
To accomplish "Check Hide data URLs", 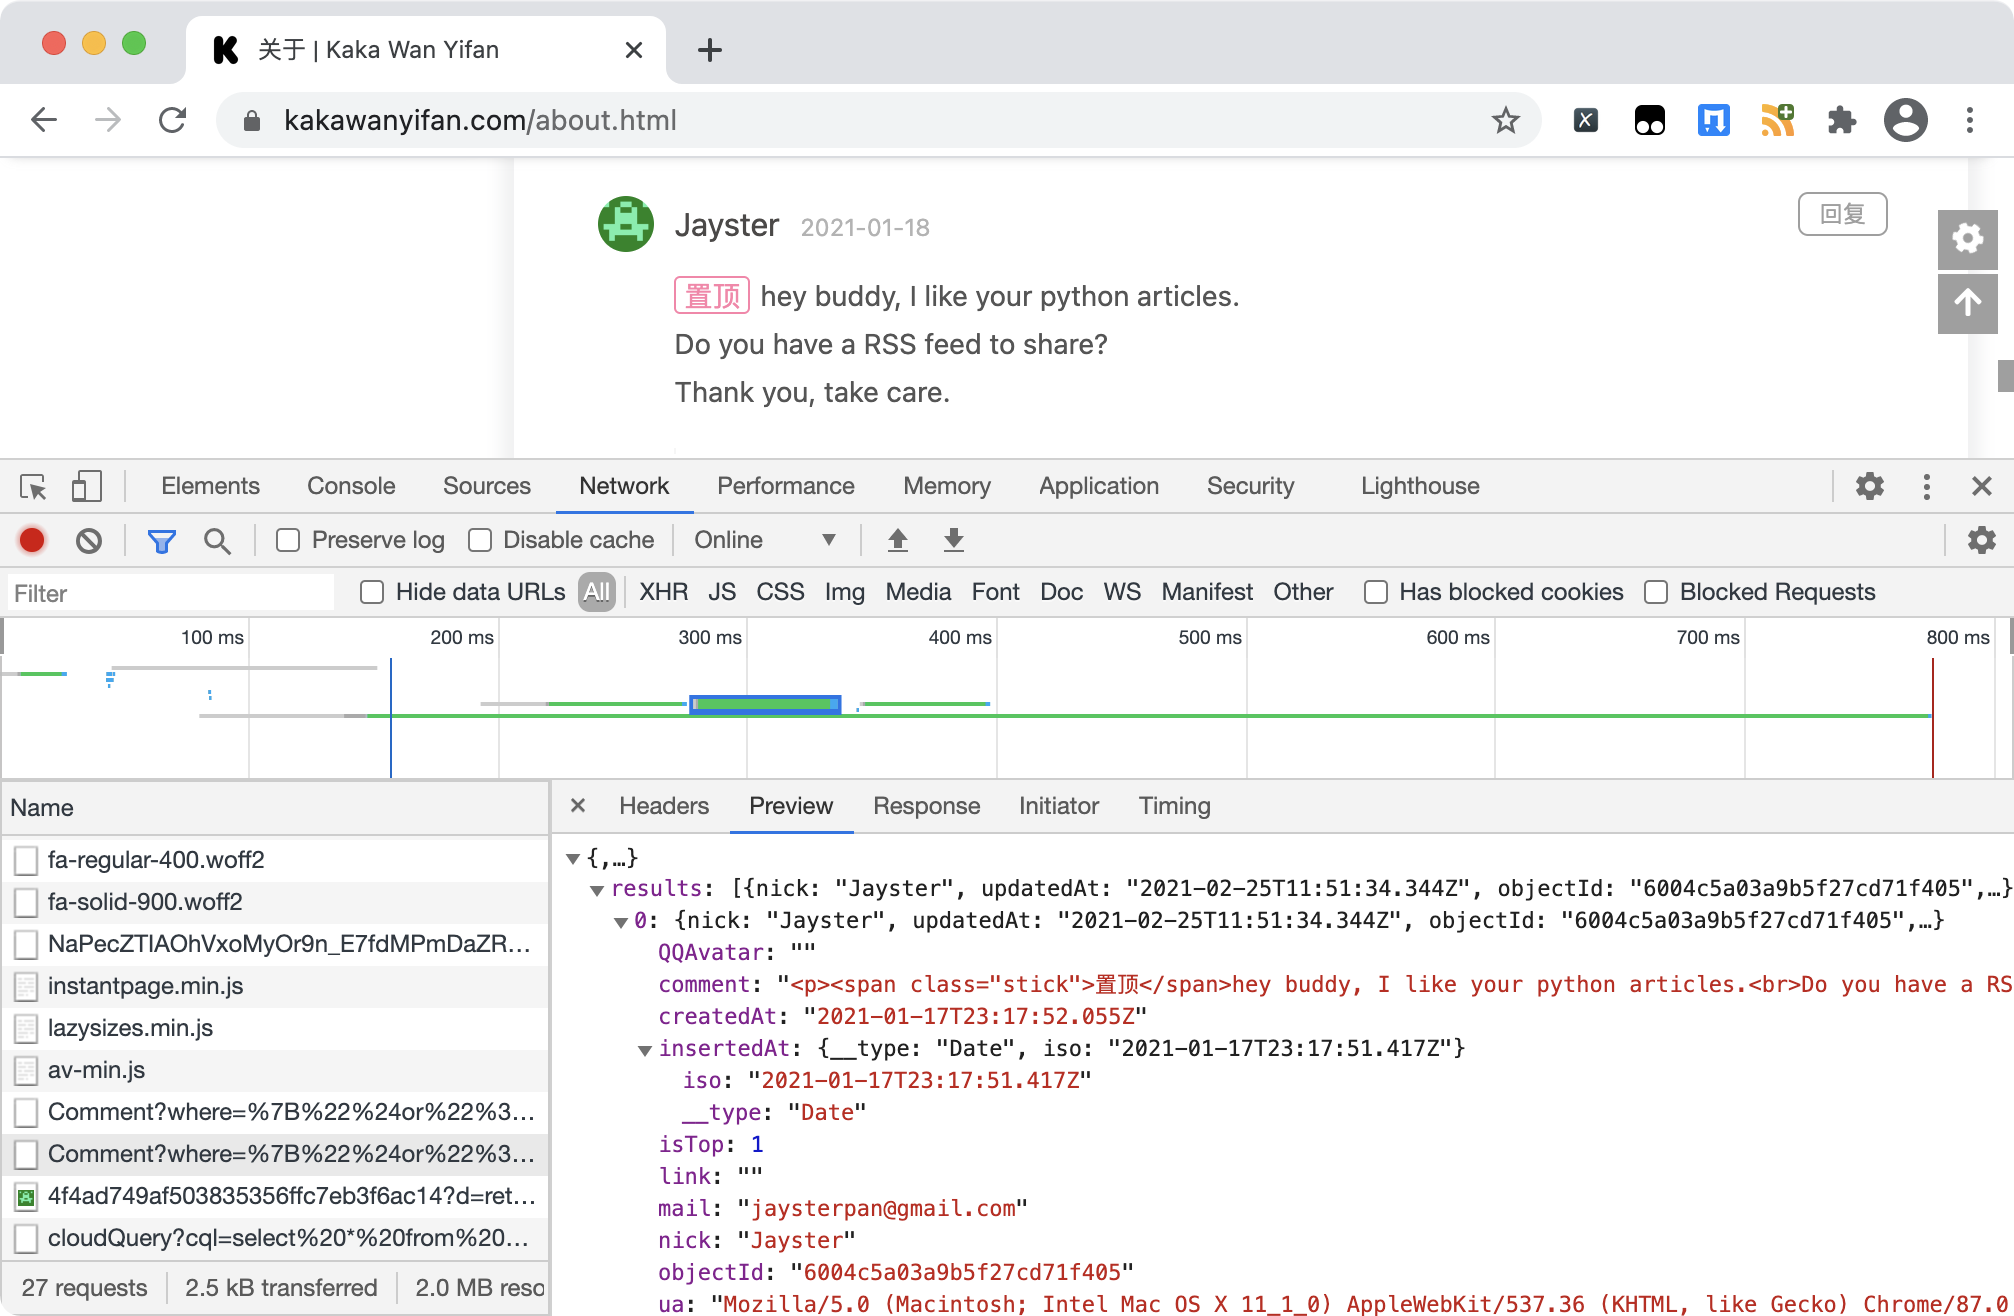I will (x=372, y=591).
